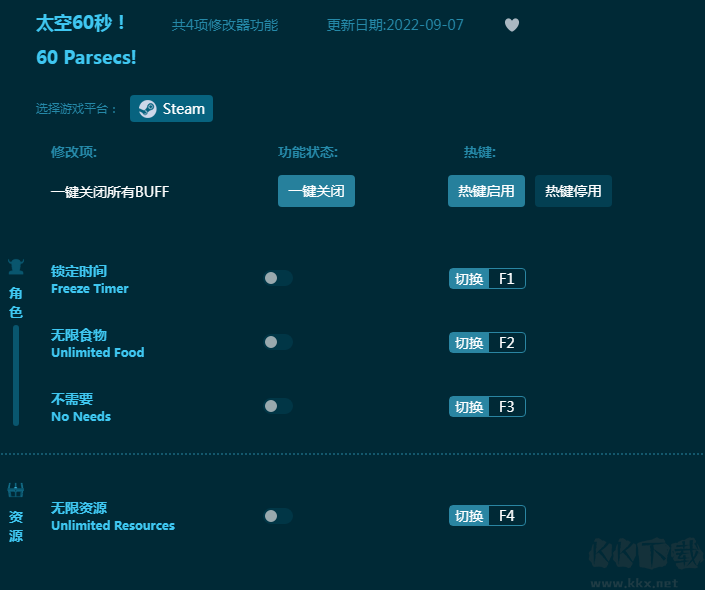Select the 角色 sidebar category label
Screen dimensions: 705x590
pyautogui.click(x=16, y=303)
